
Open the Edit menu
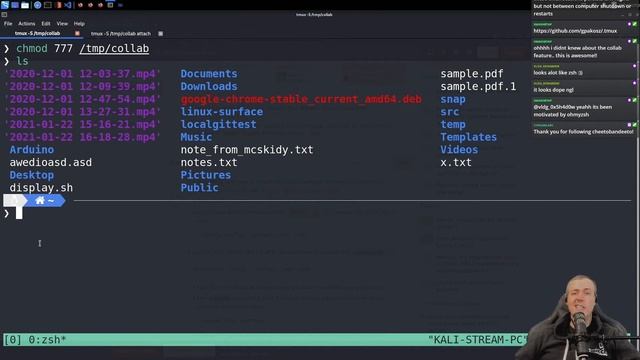pos(46,24)
